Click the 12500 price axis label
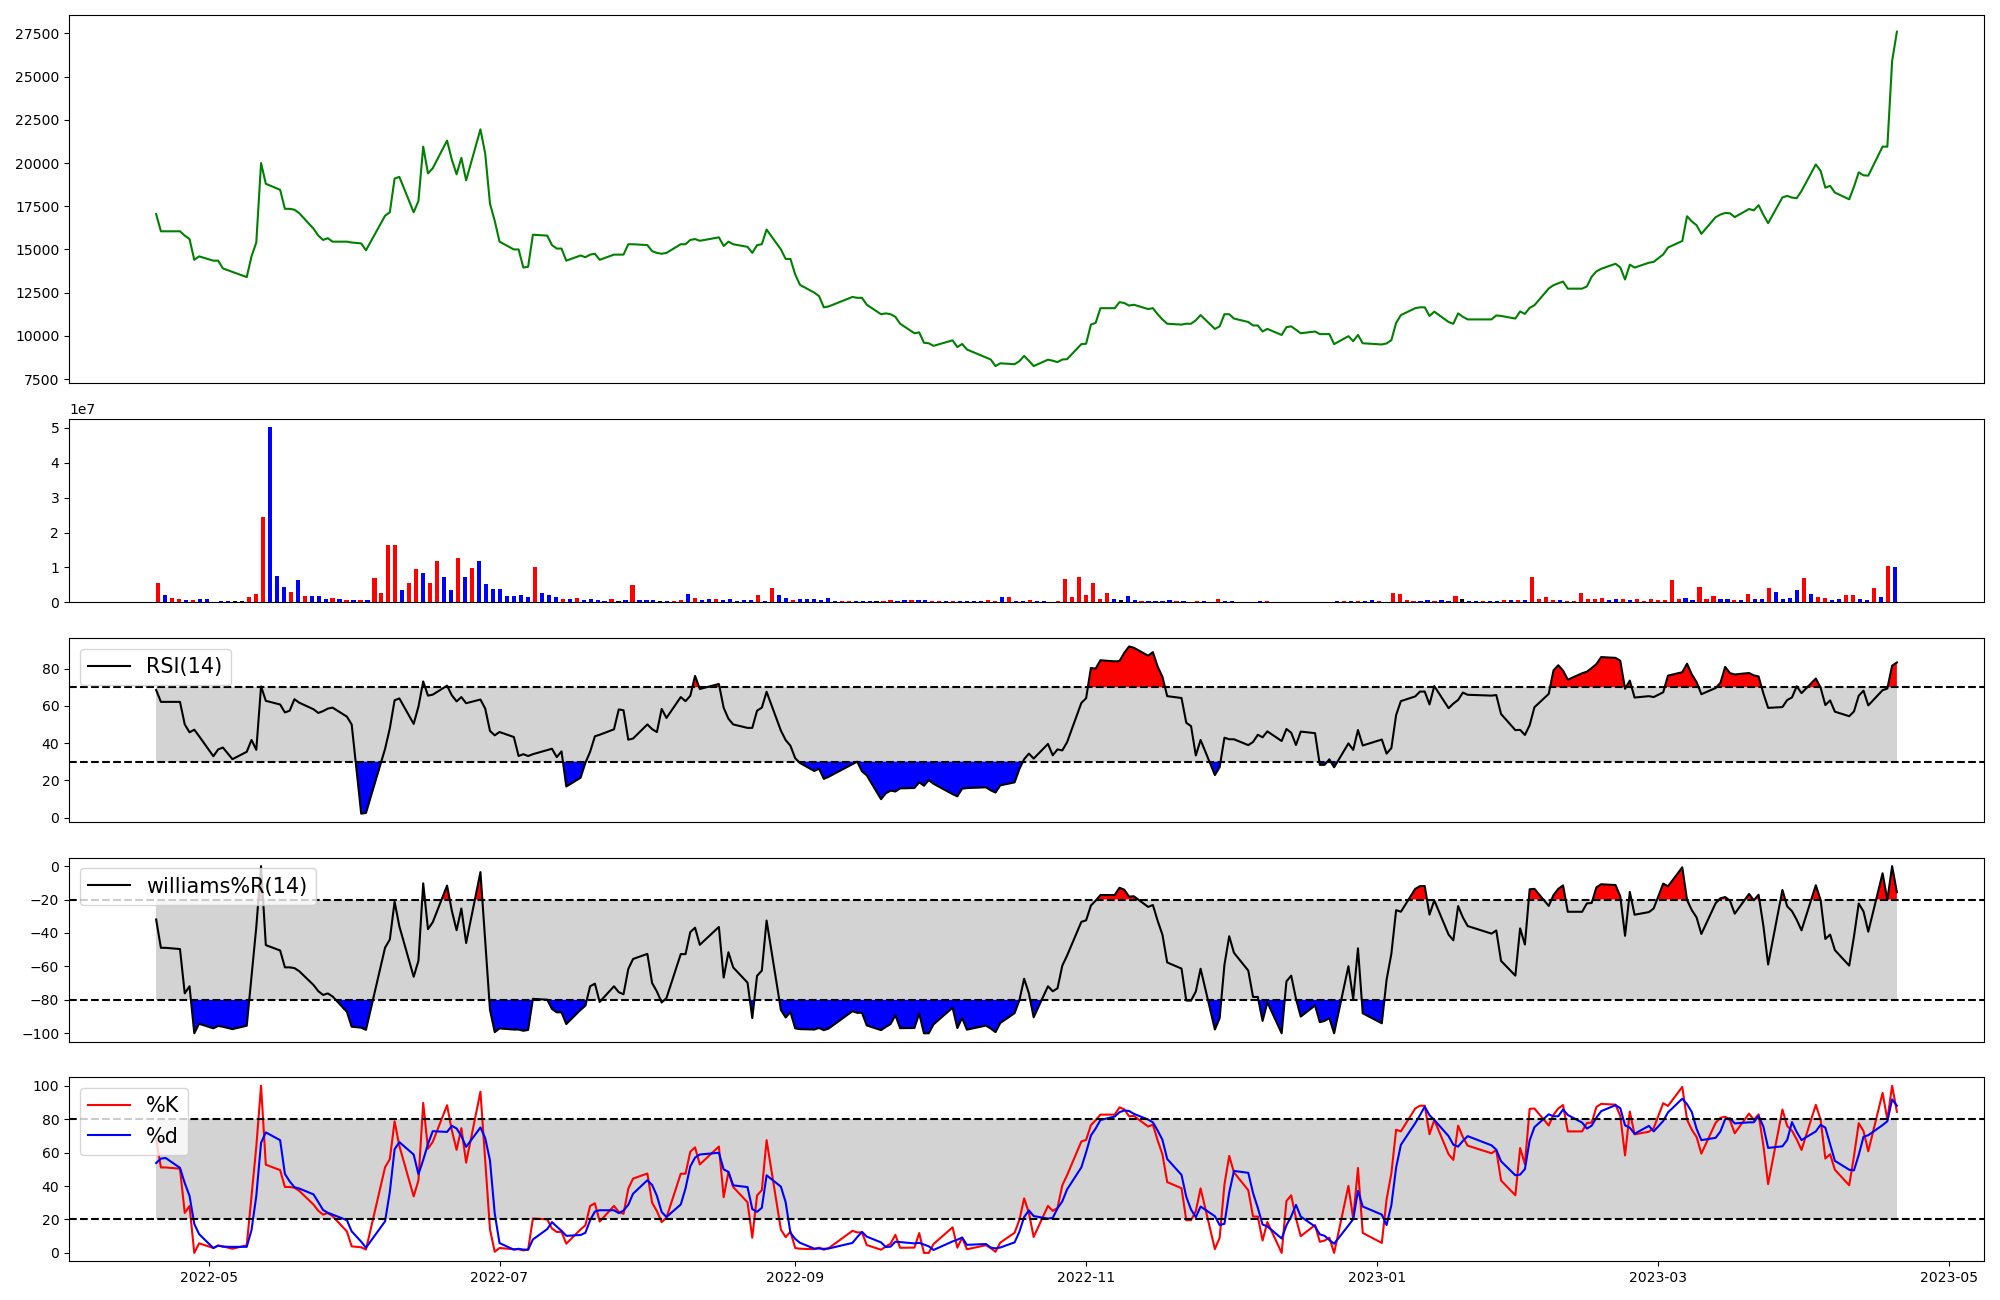 click(36, 293)
